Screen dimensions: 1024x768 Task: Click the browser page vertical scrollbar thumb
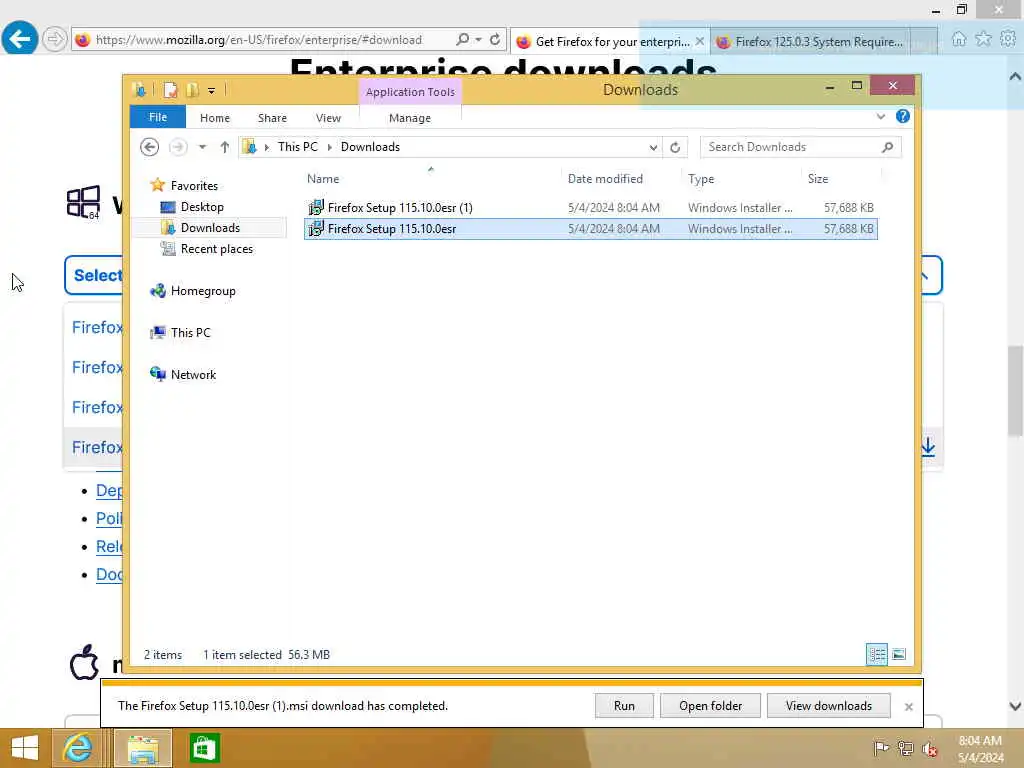point(1015,391)
